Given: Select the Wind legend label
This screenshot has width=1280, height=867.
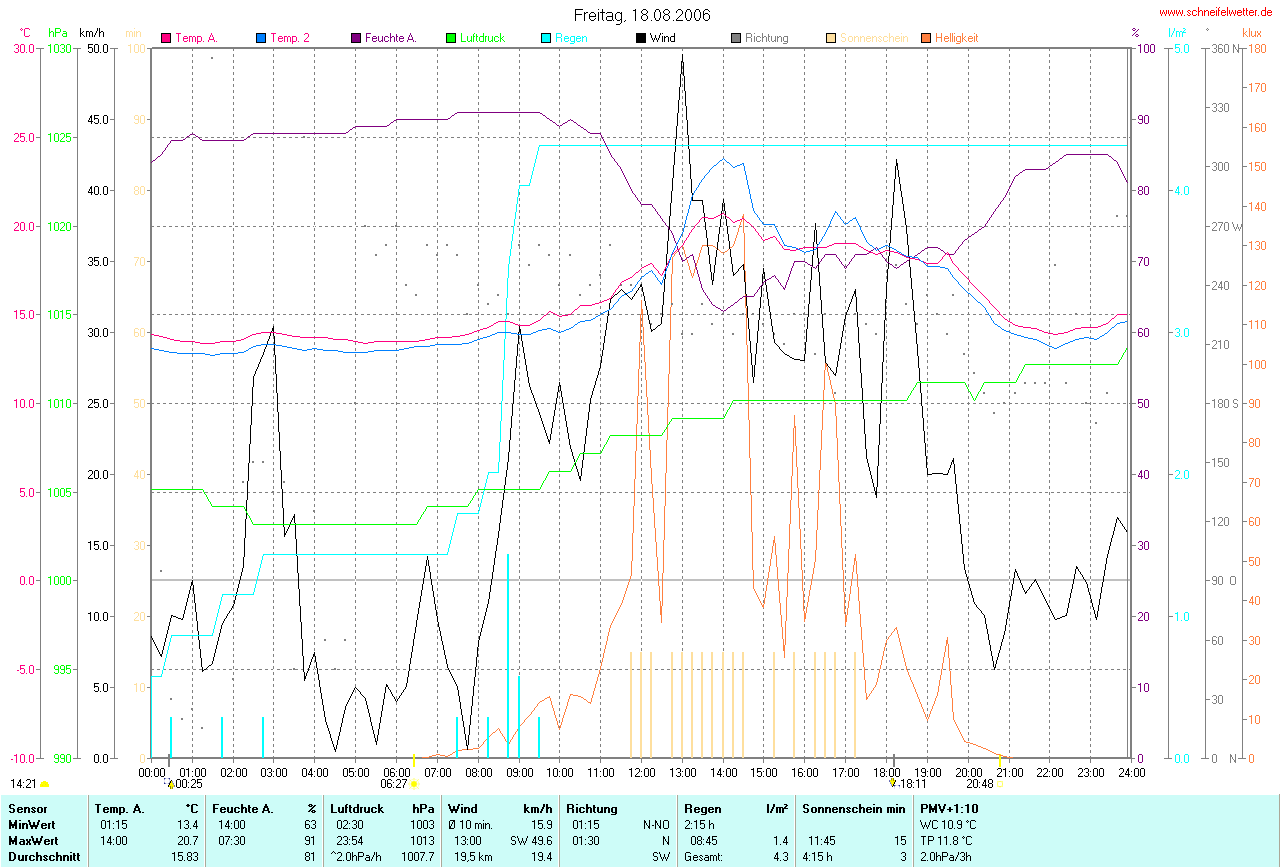Looking at the screenshot, I should click(x=663, y=38).
